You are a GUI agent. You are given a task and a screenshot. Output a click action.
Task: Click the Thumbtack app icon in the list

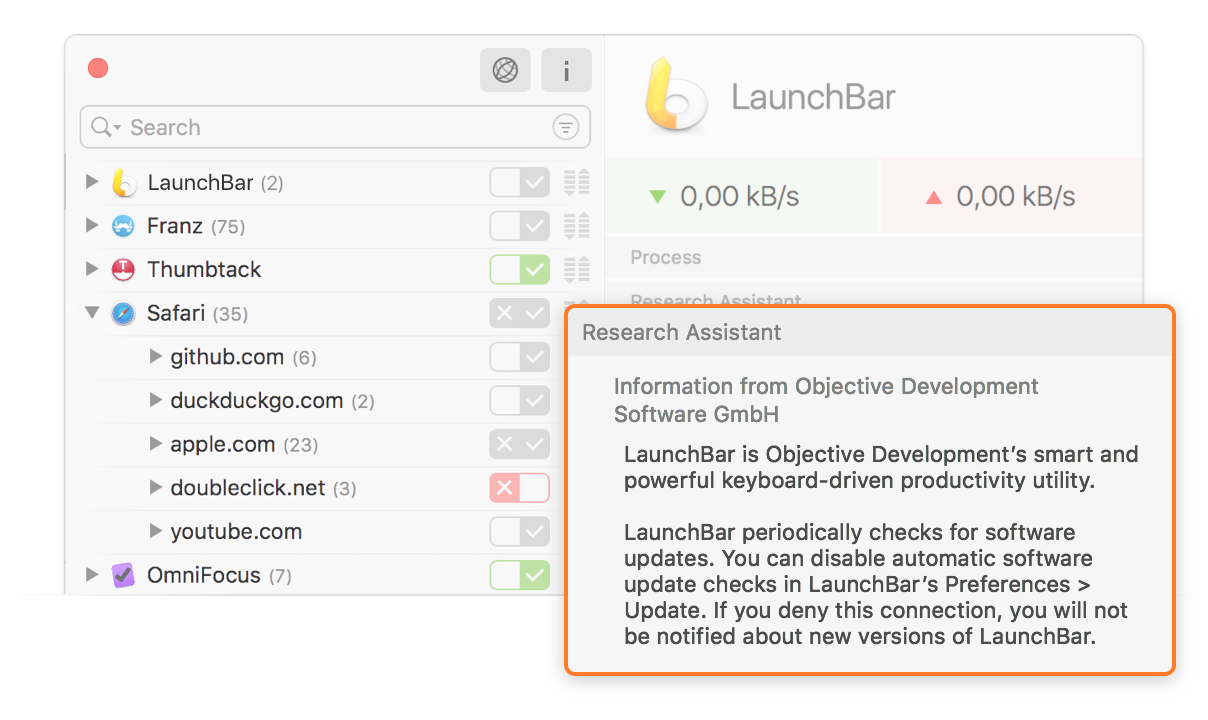click(123, 270)
